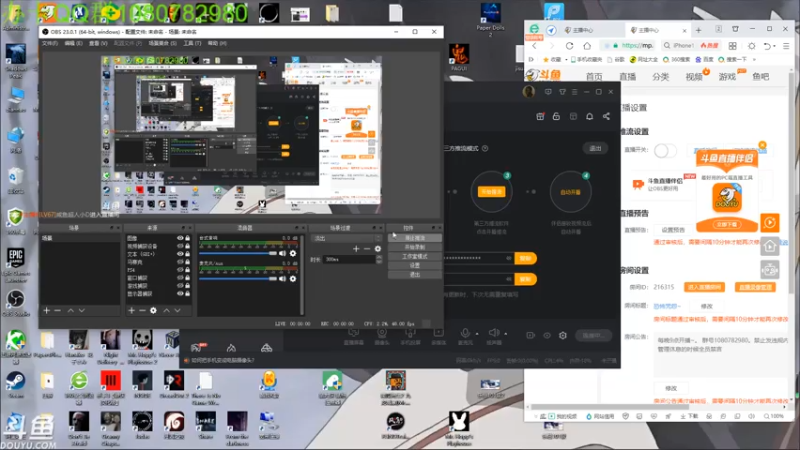800x450 pixels.
Task: Open browser extensions grid icon
Action: point(733,46)
